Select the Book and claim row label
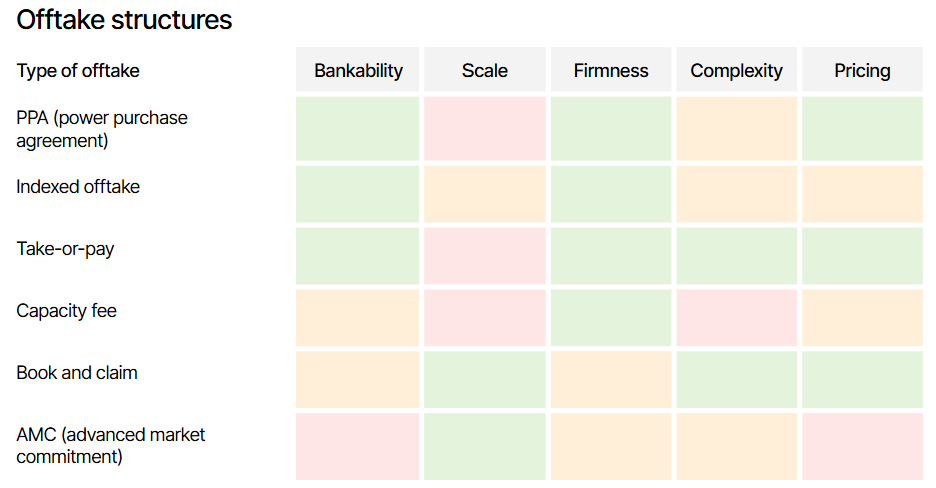The height and width of the screenshot is (488, 936). tap(76, 373)
